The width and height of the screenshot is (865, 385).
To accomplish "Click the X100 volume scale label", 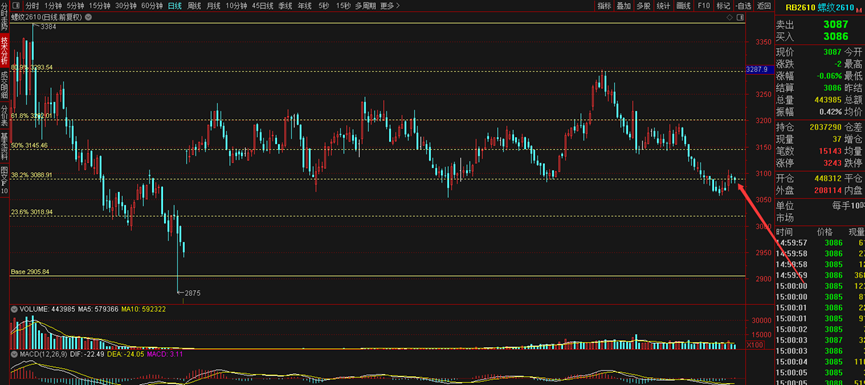I will coord(755,345).
